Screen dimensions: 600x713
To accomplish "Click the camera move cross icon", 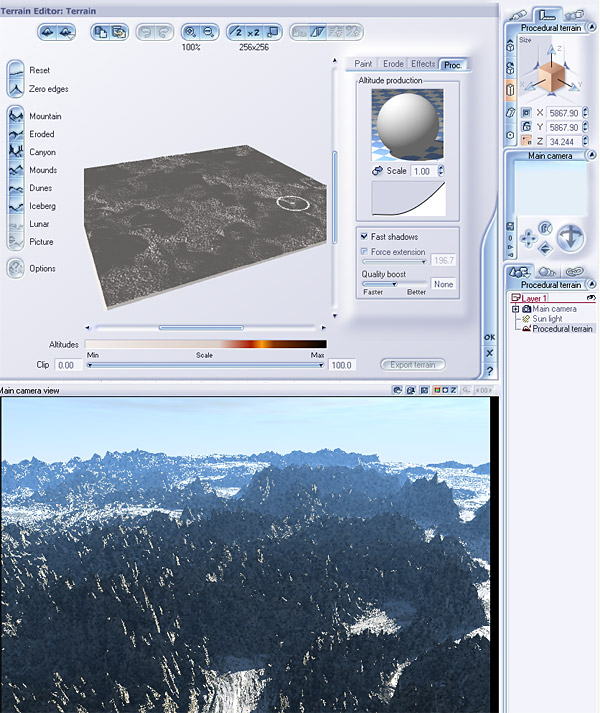I will (x=528, y=238).
